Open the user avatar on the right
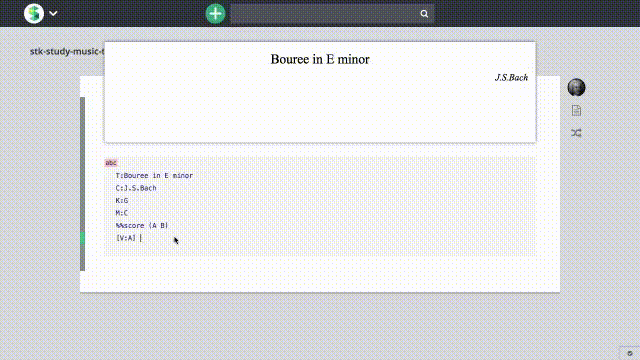Image resolution: width=640 pixels, height=360 pixels. (x=576, y=87)
